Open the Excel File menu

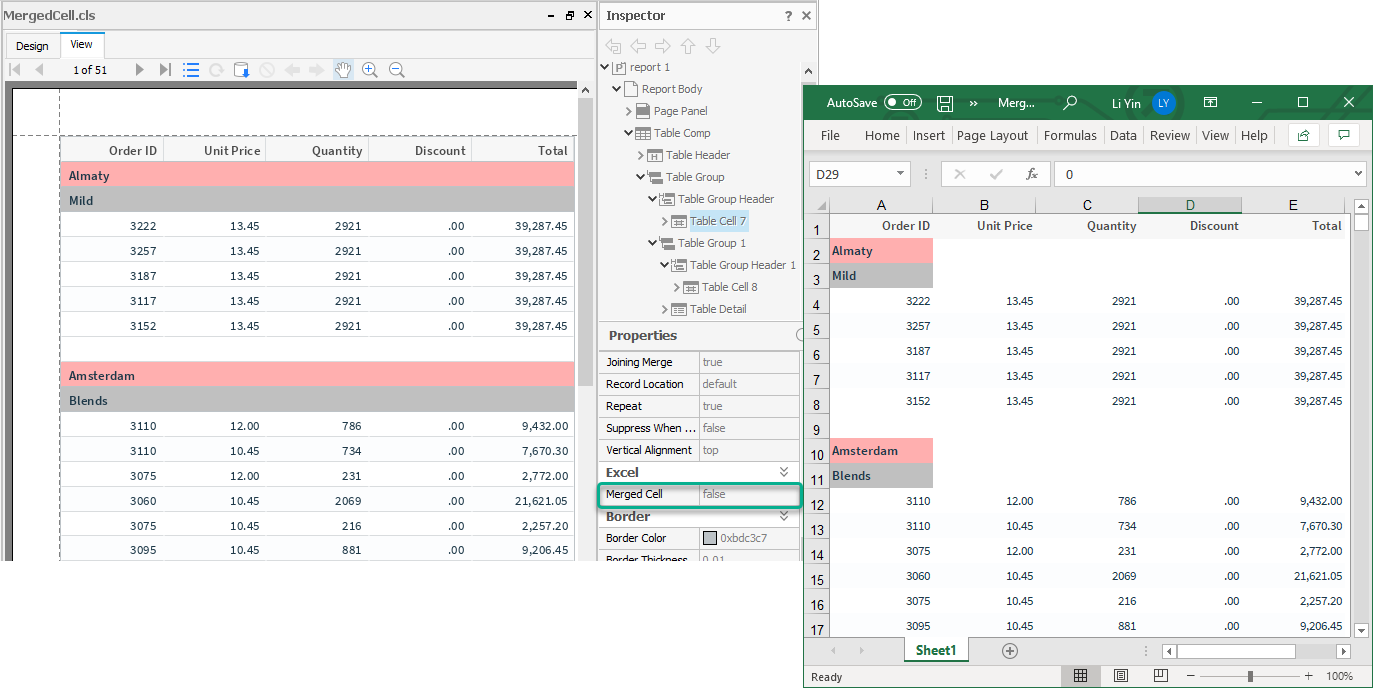coord(830,135)
